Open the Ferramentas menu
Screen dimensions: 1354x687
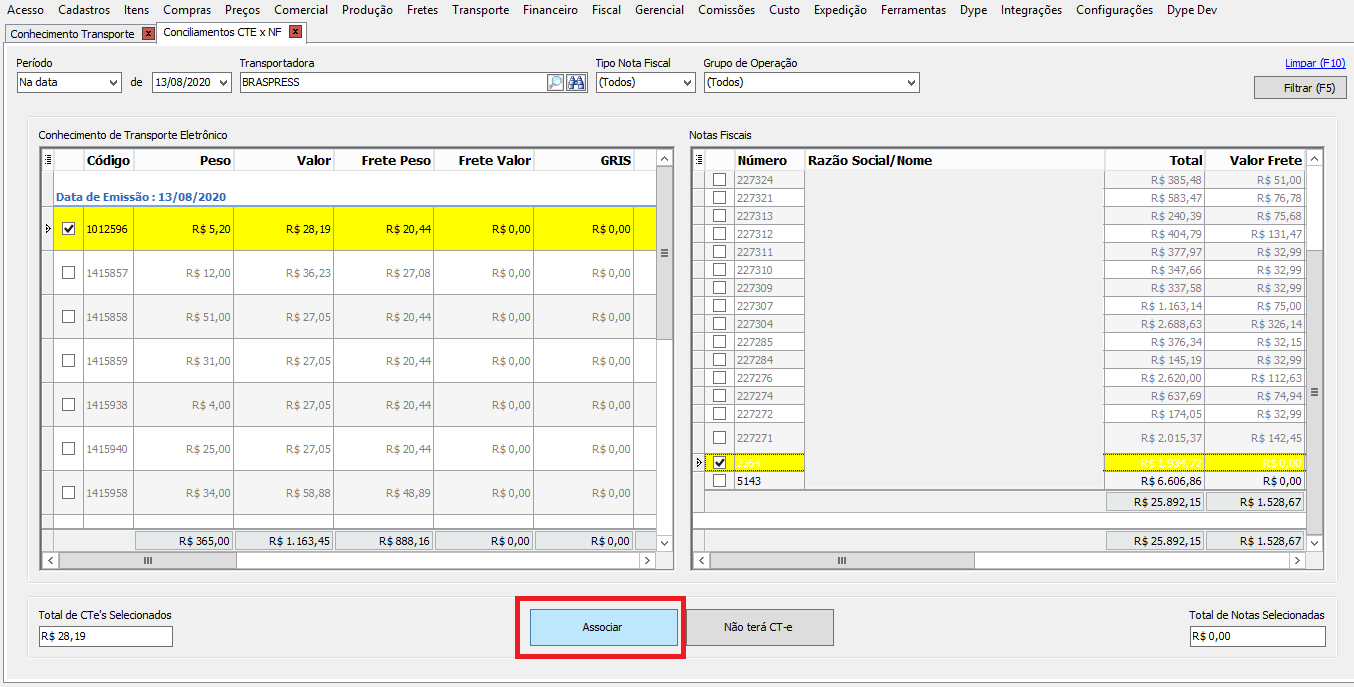[913, 10]
